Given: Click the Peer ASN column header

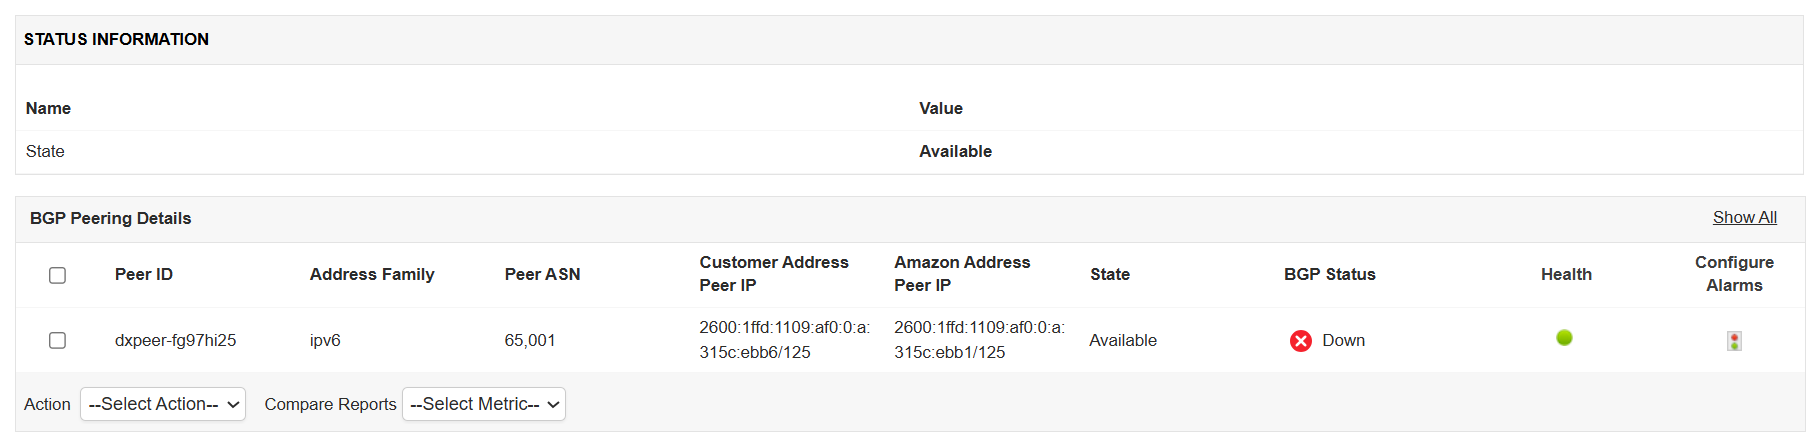Looking at the screenshot, I should click(x=542, y=274).
